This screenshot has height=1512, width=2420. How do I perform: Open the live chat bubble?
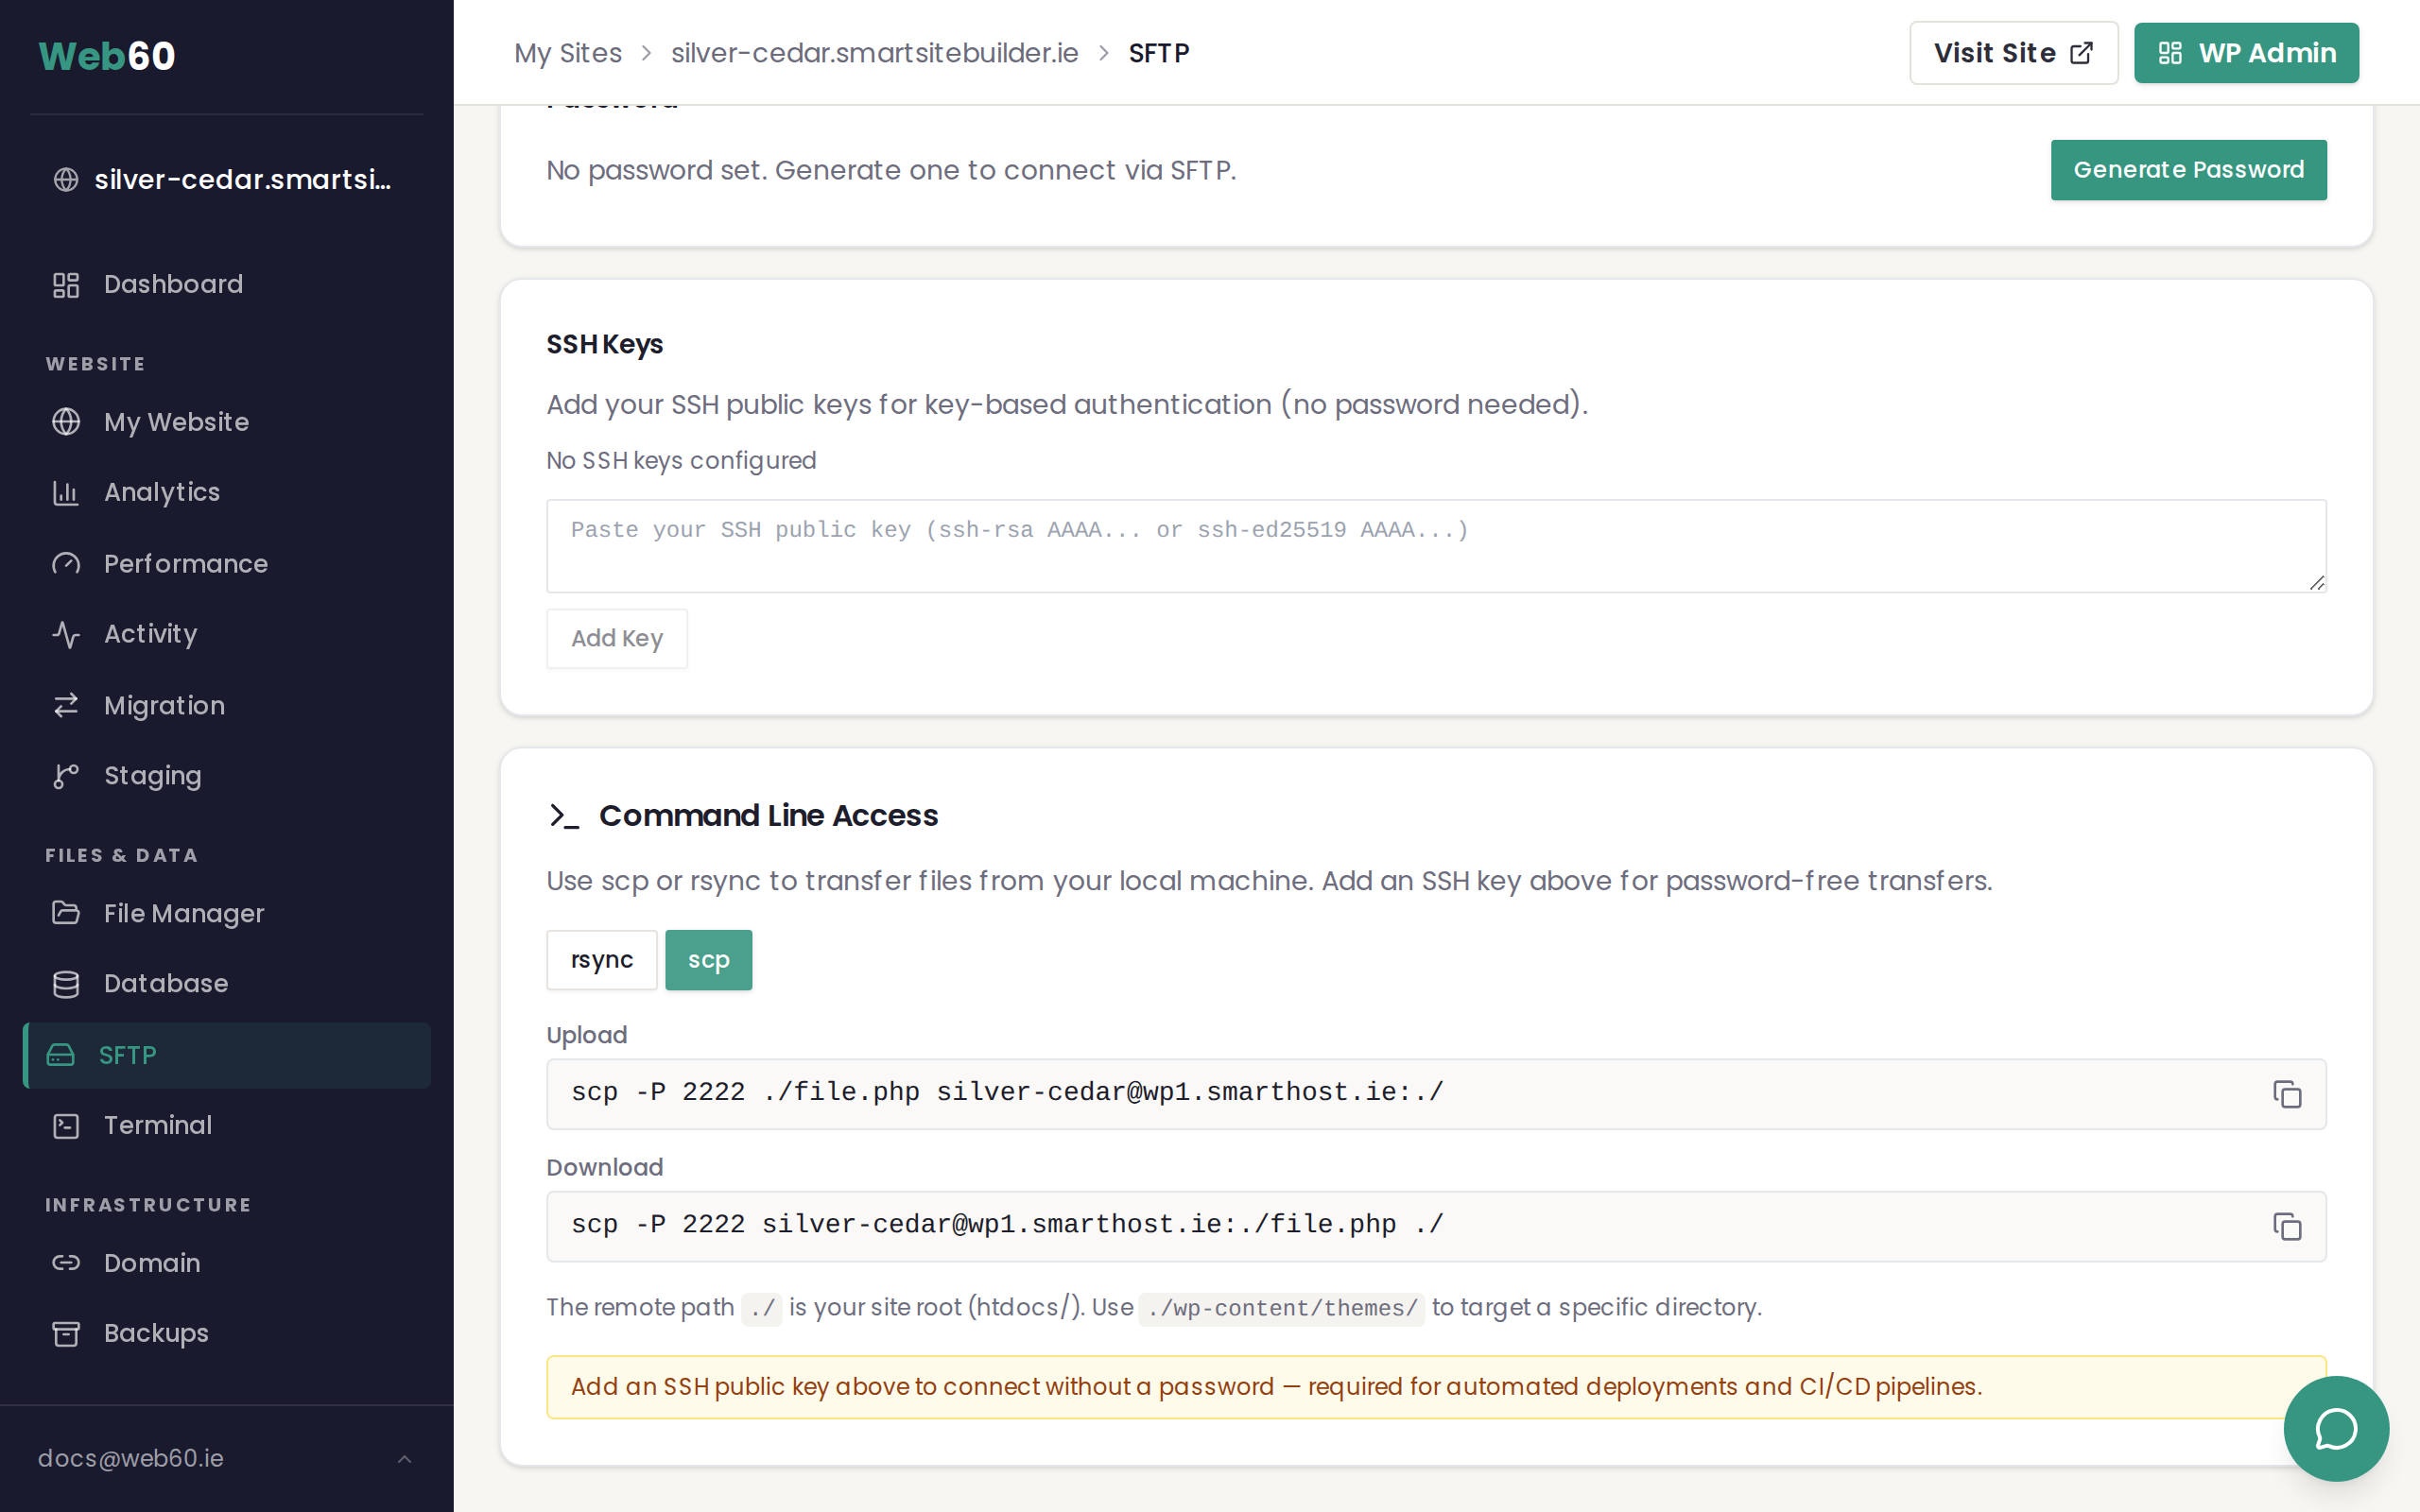[x=2336, y=1428]
